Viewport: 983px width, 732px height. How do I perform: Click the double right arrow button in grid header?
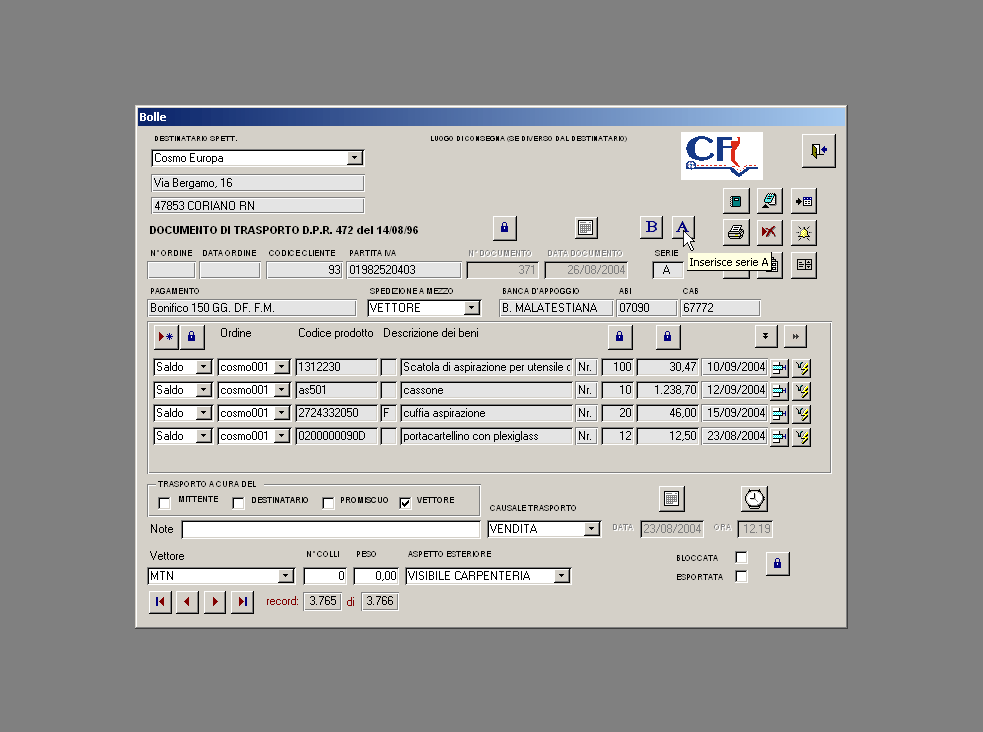795,336
